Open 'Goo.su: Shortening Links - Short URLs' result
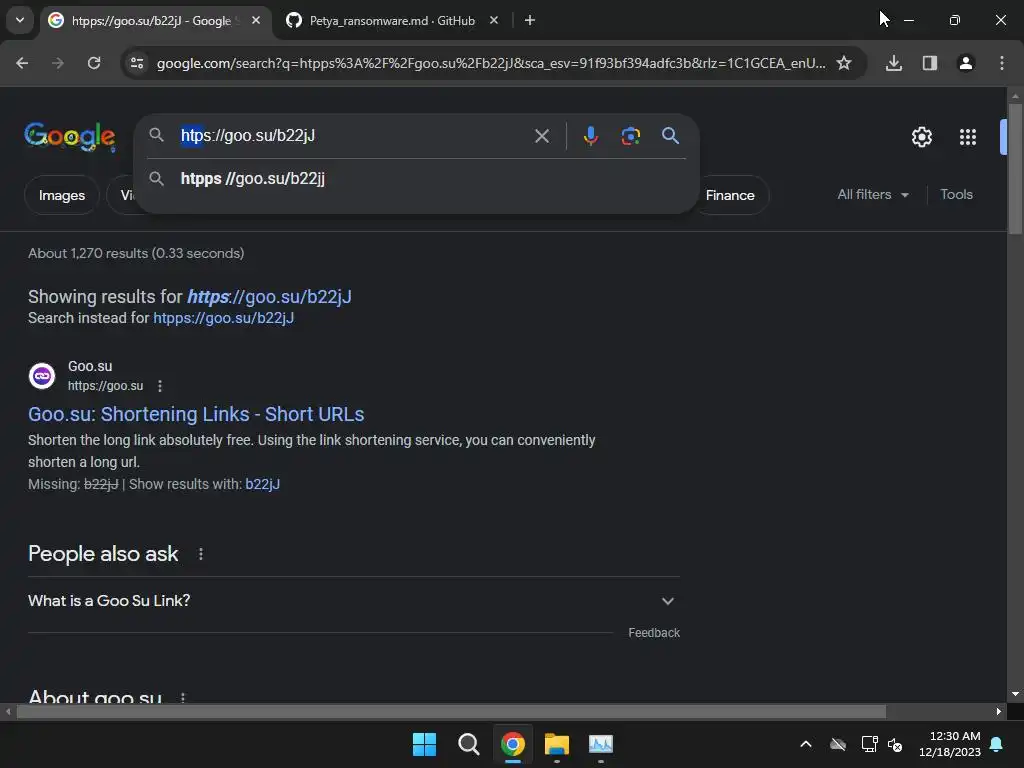 (x=196, y=414)
